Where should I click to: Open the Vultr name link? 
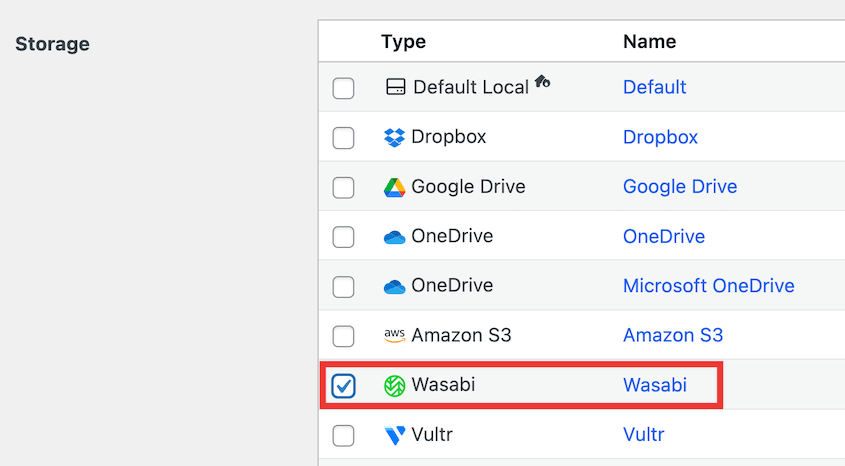click(x=643, y=435)
